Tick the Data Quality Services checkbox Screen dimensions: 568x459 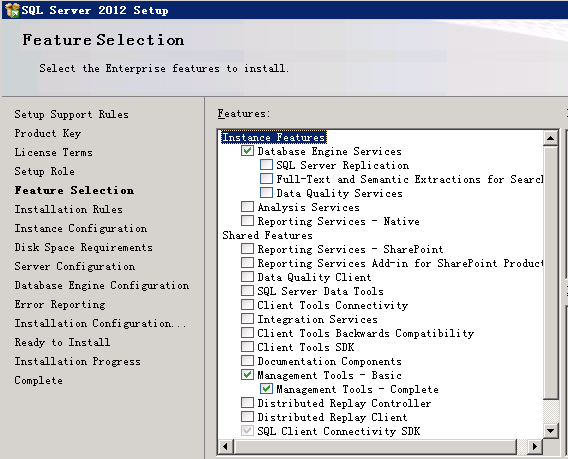(266, 193)
